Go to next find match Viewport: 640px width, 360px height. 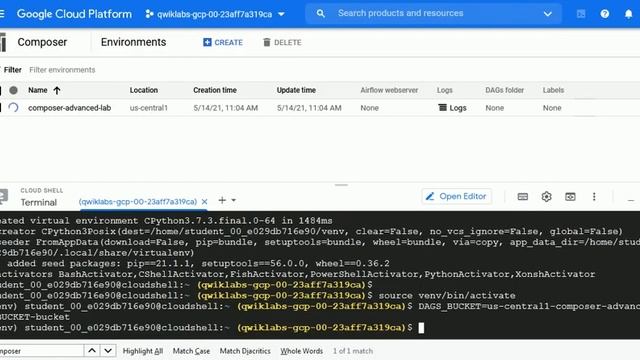(x=108, y=351)
